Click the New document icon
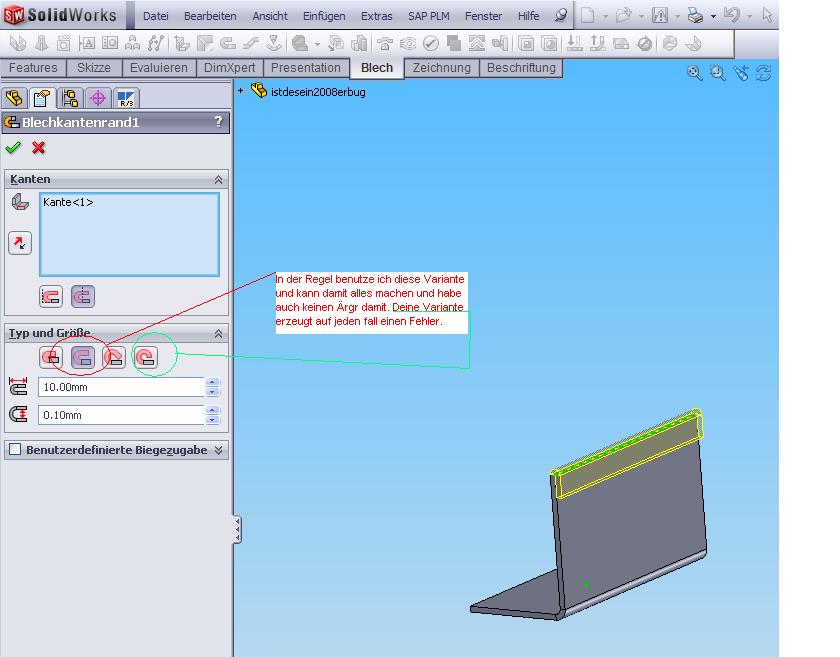 click(x=588, y=16)
